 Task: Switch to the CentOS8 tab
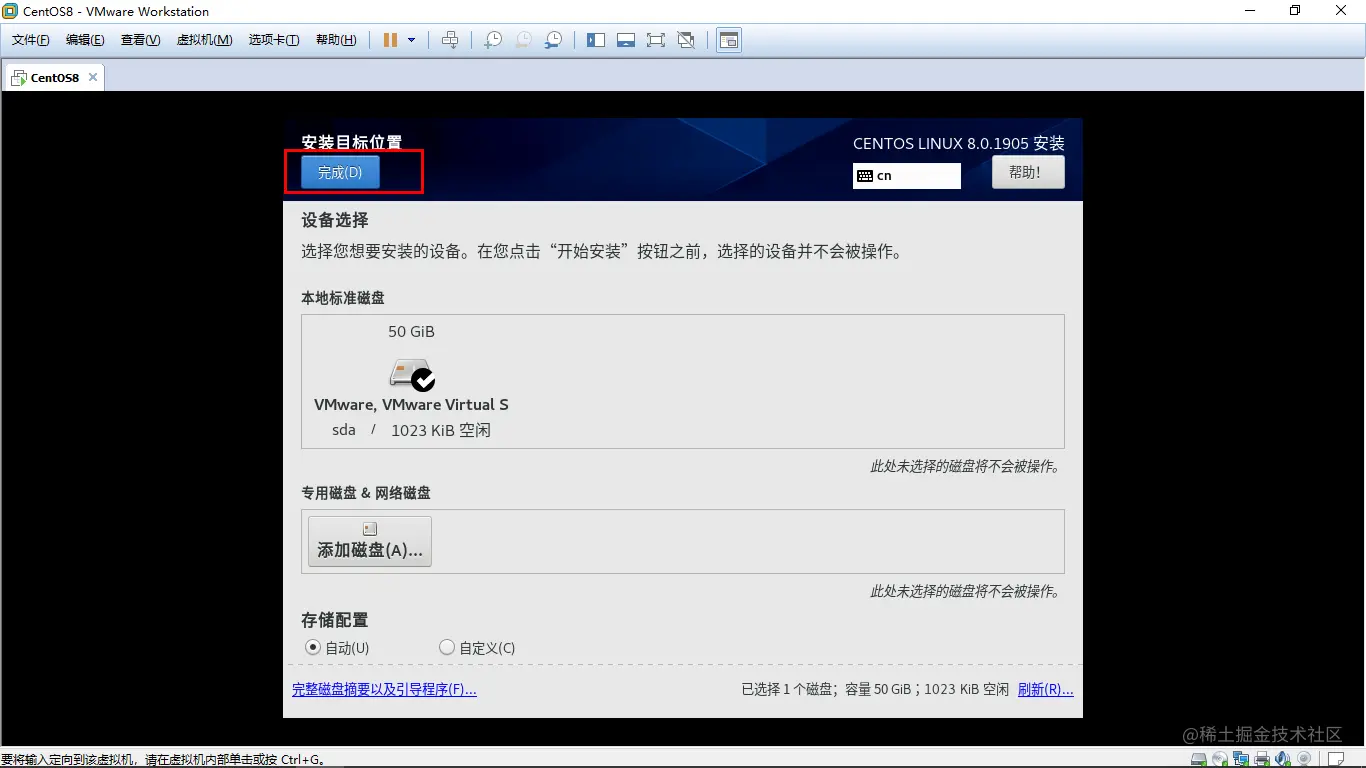(54, 77)
